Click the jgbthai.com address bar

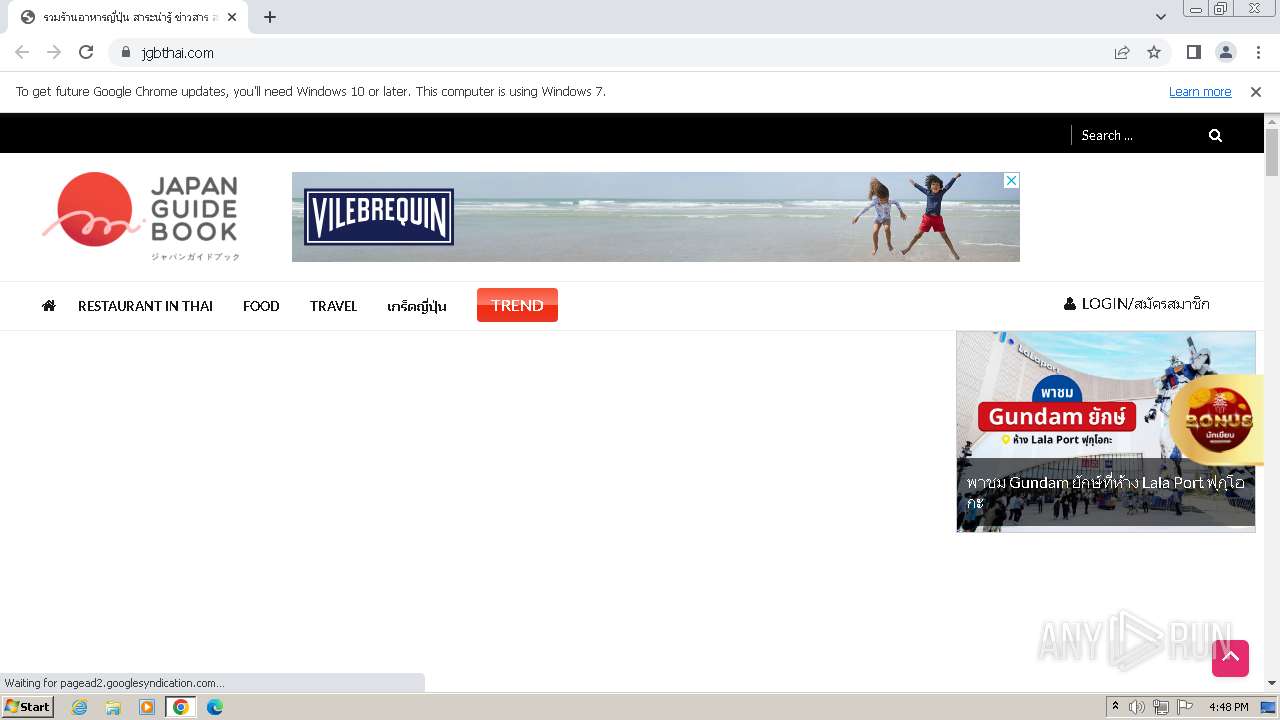click(620, 52)
